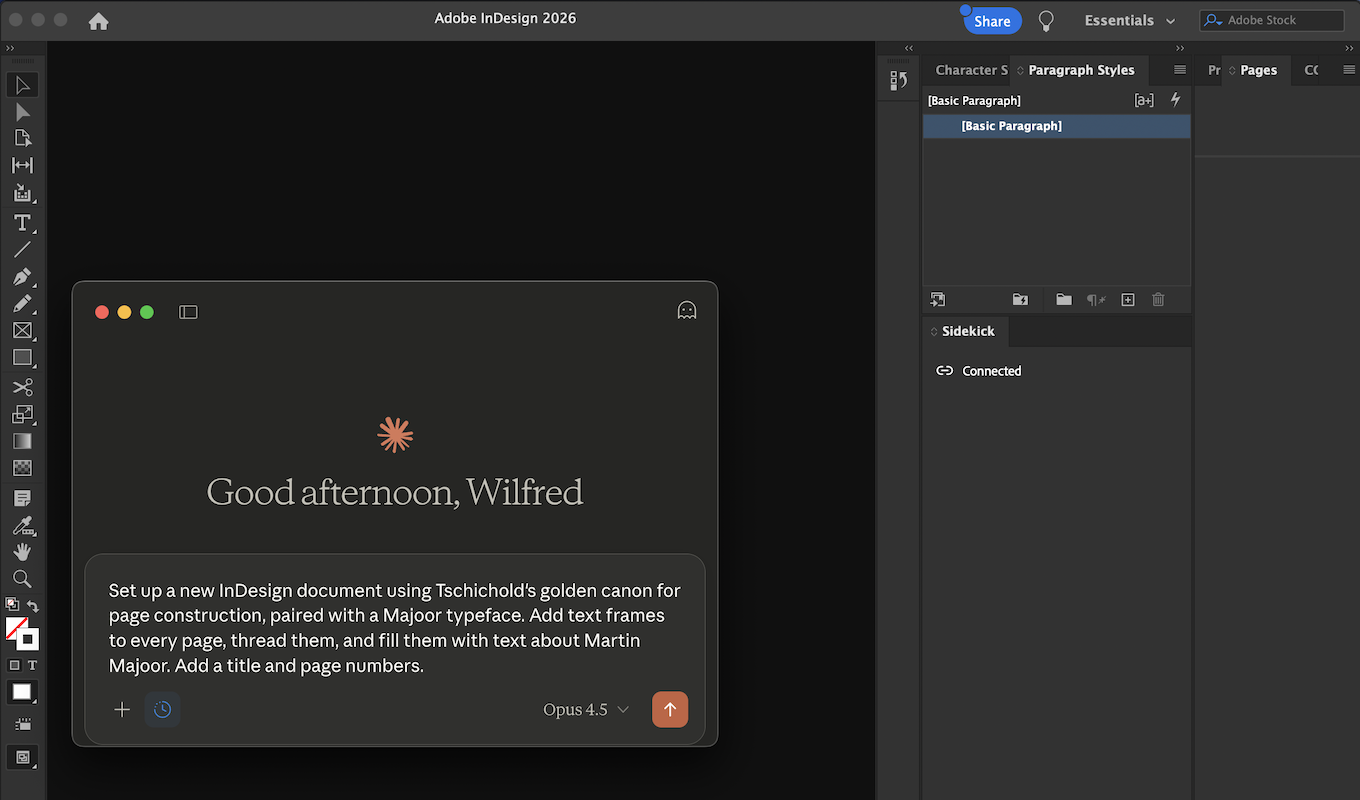Select the Type tool
The width and height of the screenshot is (1360, 800).
point(22,222)
